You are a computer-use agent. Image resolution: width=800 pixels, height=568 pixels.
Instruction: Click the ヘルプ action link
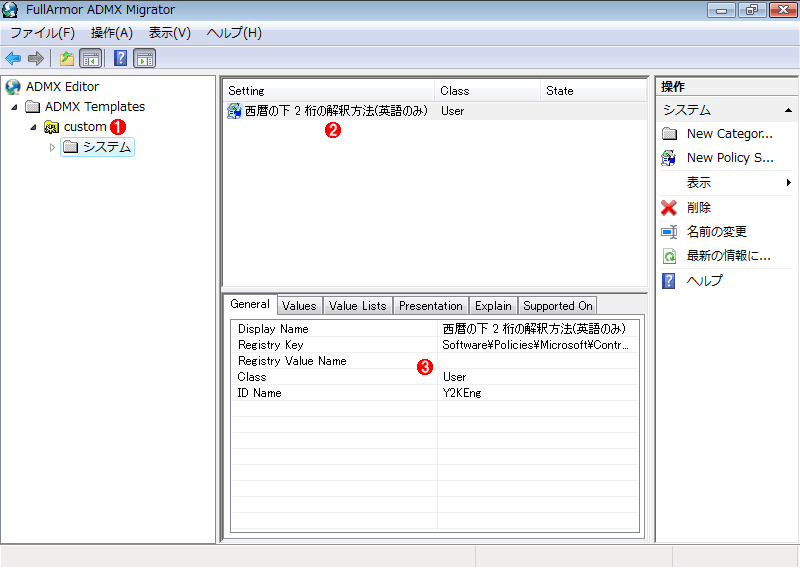click(x=705, y=280)
